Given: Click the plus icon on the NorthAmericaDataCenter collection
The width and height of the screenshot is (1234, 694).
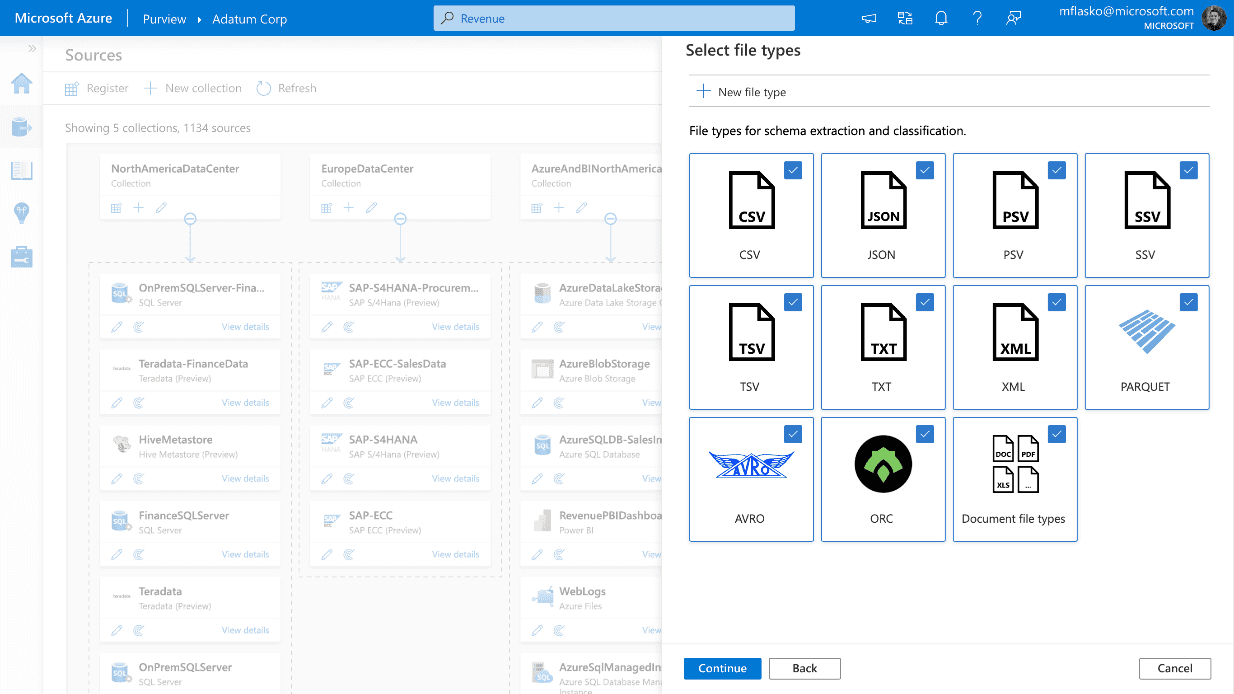Looking at the screenshot, I should pyautogui.click(x=139, y=208).
